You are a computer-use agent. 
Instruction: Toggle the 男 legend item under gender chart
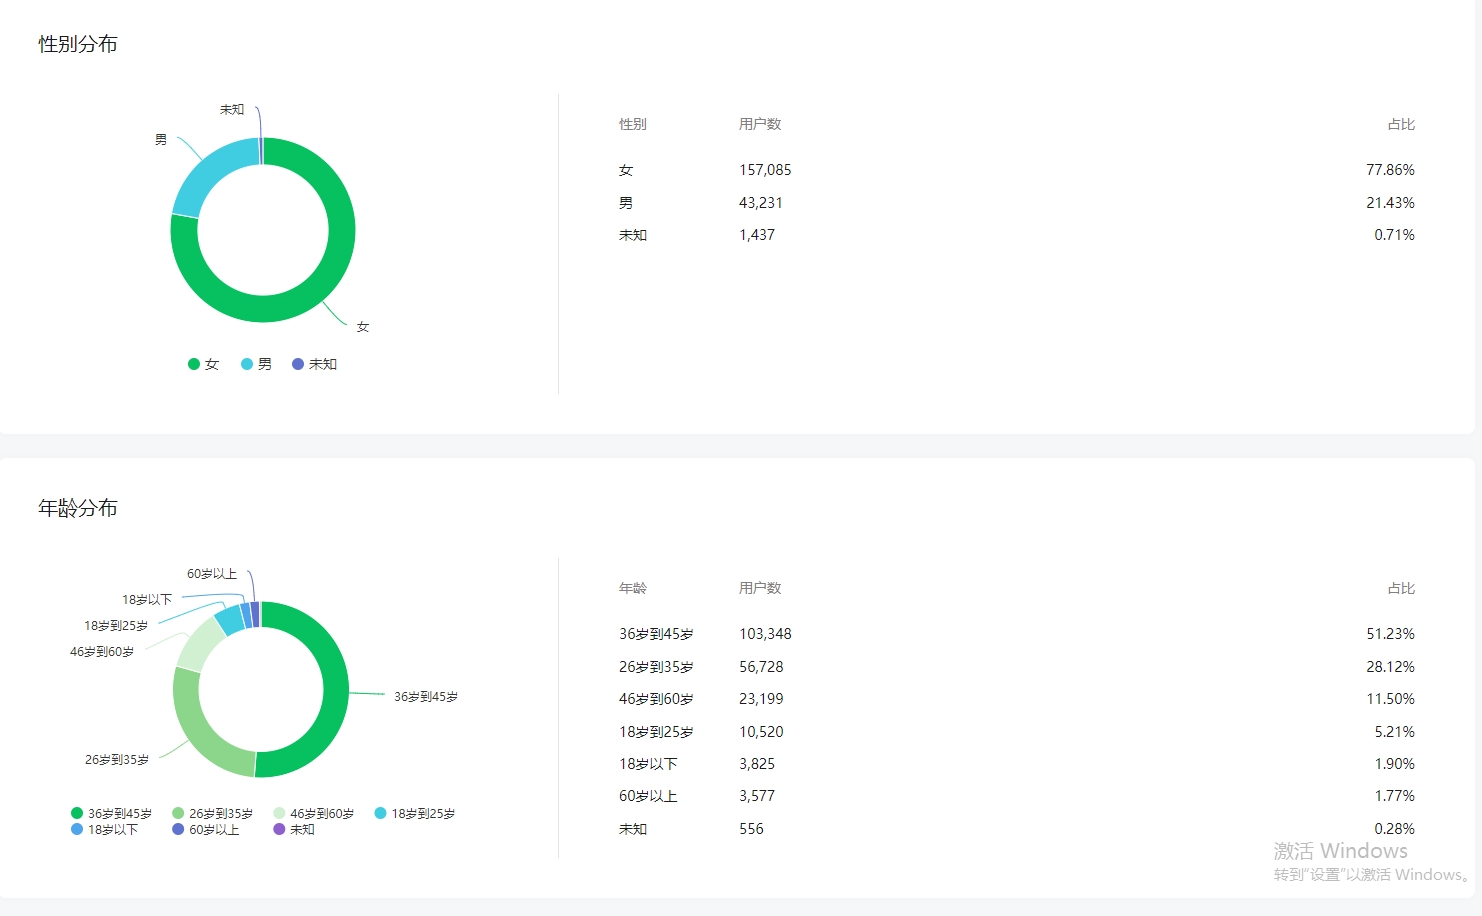pos(256,364)
